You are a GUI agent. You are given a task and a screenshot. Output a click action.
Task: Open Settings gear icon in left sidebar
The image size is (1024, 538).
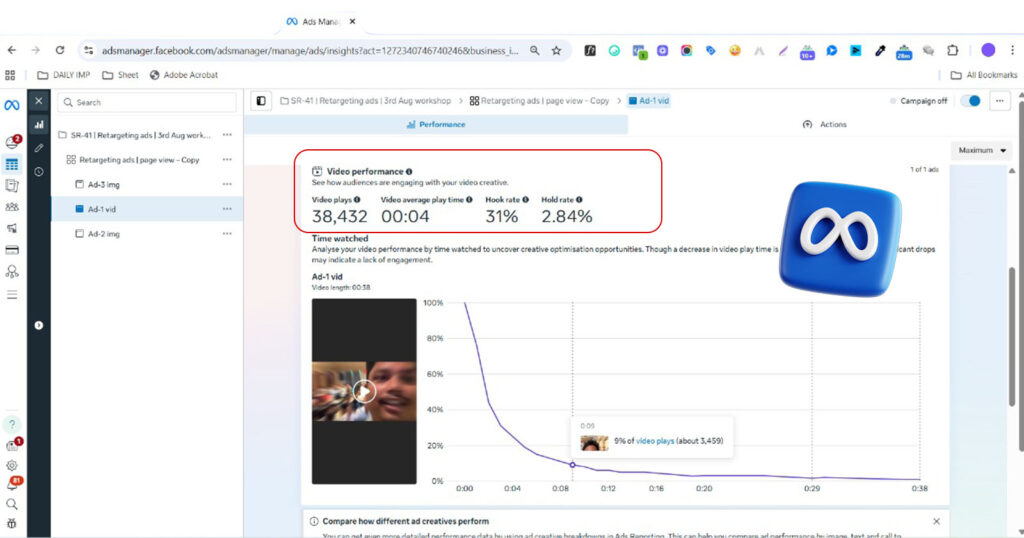[12, 466]
